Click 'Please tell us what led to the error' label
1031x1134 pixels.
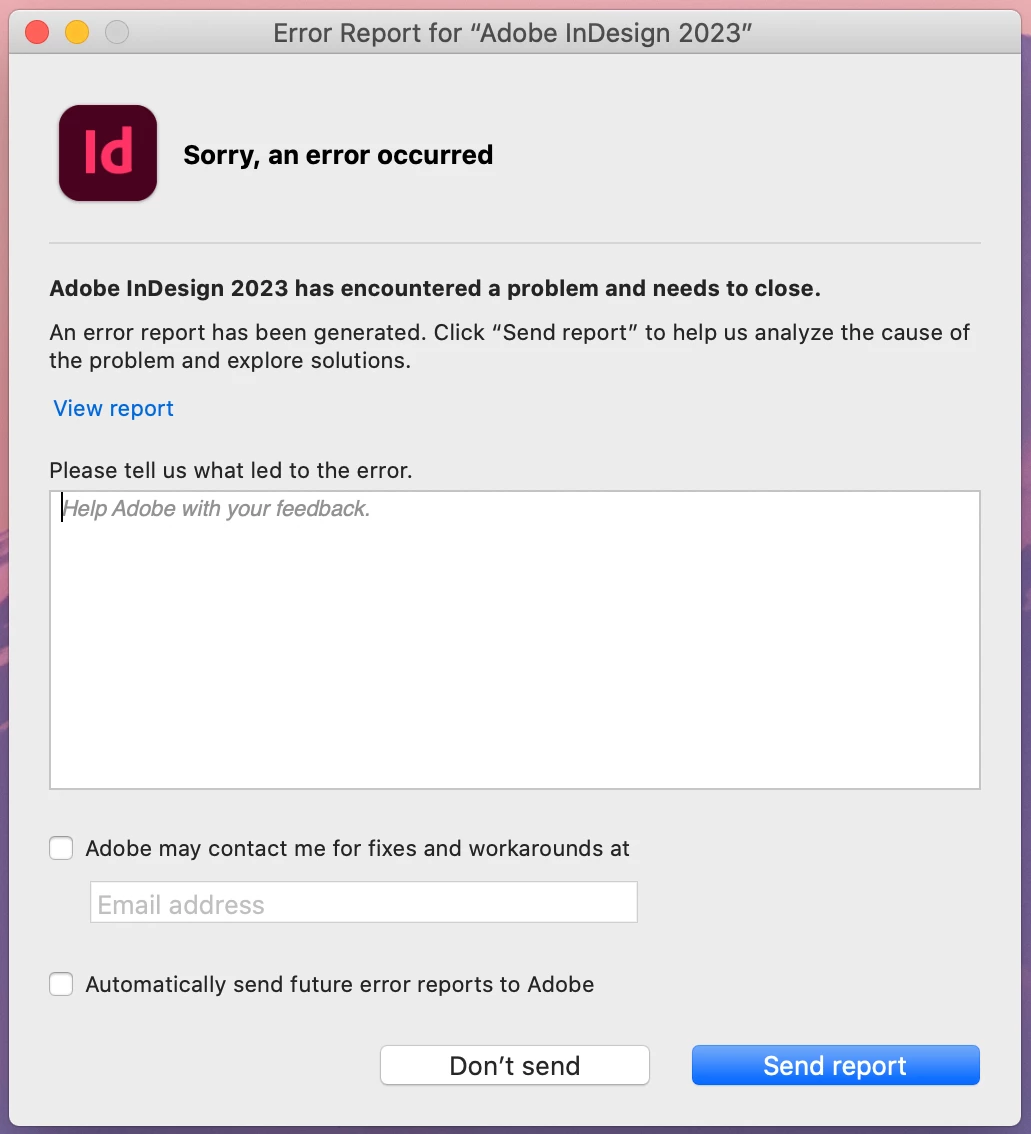point(230,470)
